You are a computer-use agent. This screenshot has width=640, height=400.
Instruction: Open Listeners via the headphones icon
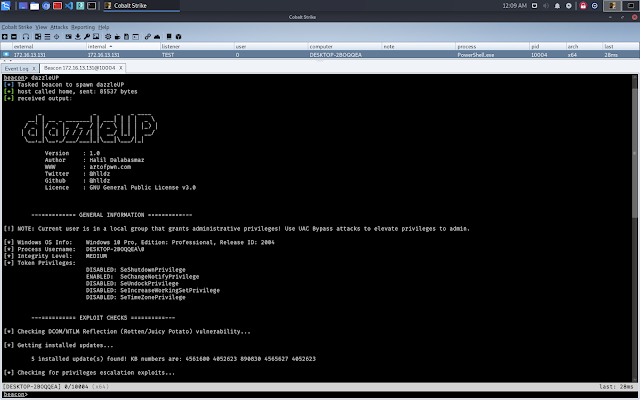tap(26, 37)
